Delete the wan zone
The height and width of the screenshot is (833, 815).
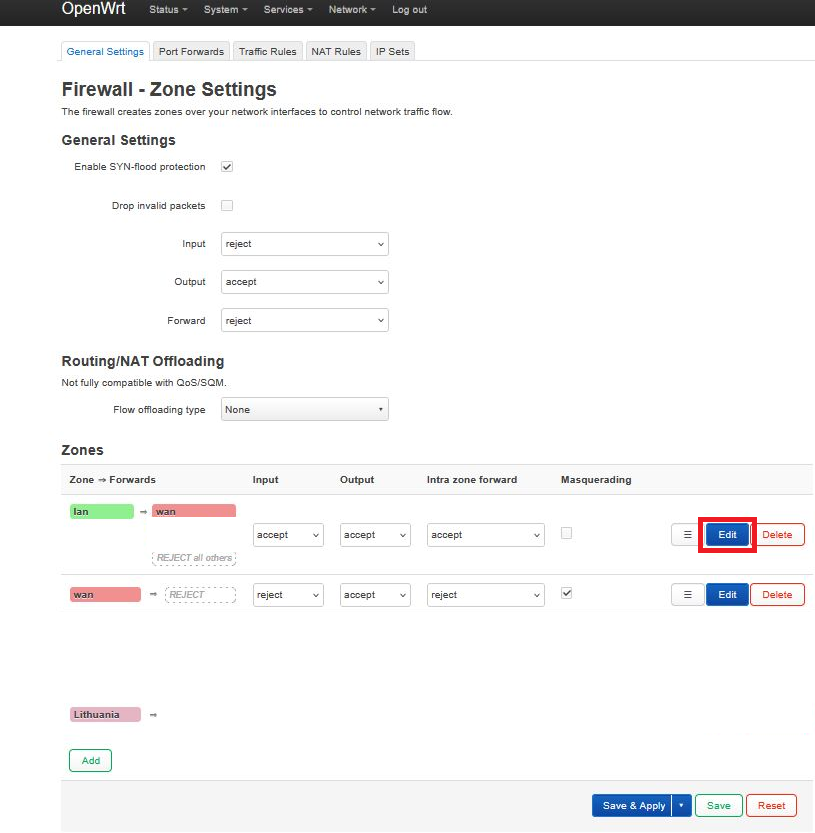777,595
